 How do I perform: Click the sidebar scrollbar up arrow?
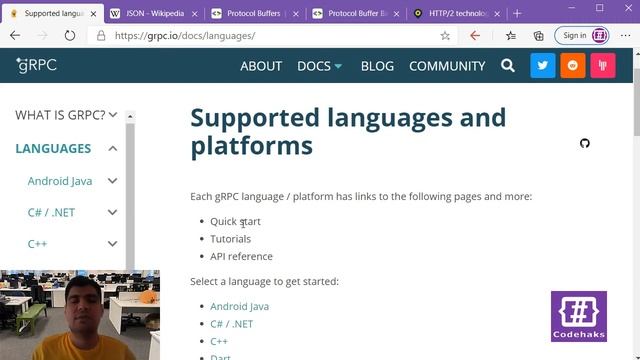(x=130, y=116)
